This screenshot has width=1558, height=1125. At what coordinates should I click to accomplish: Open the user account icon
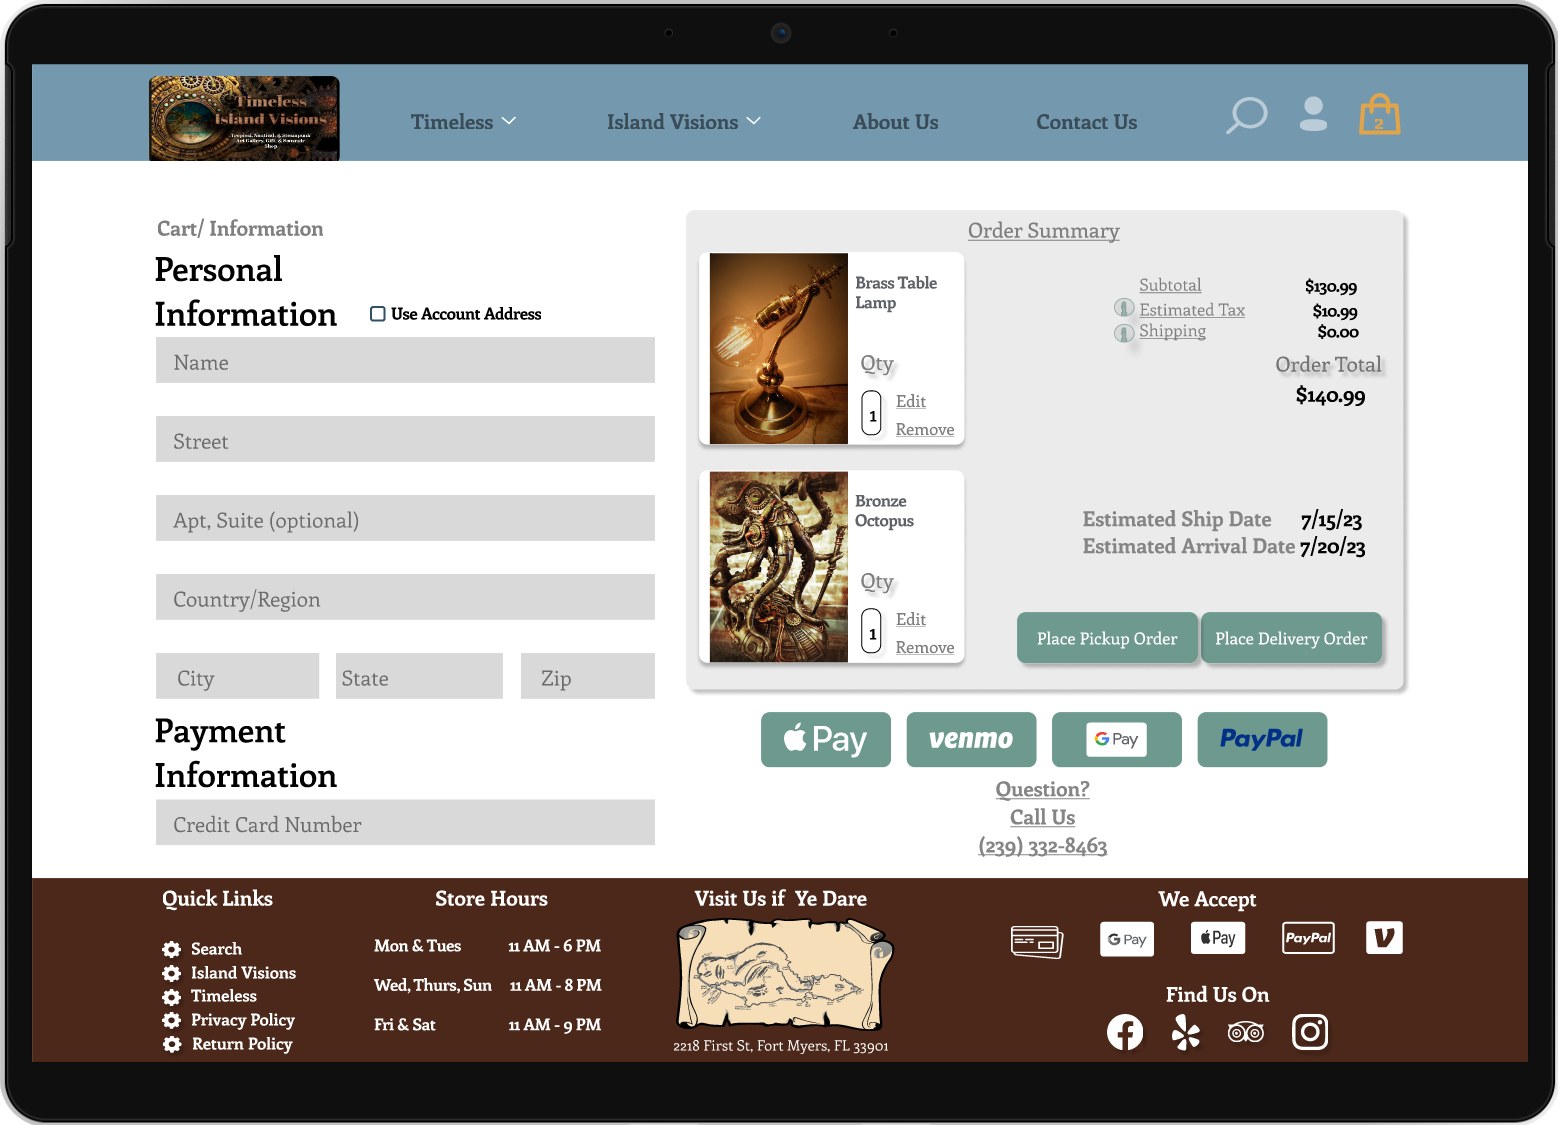coord(1313,114)
